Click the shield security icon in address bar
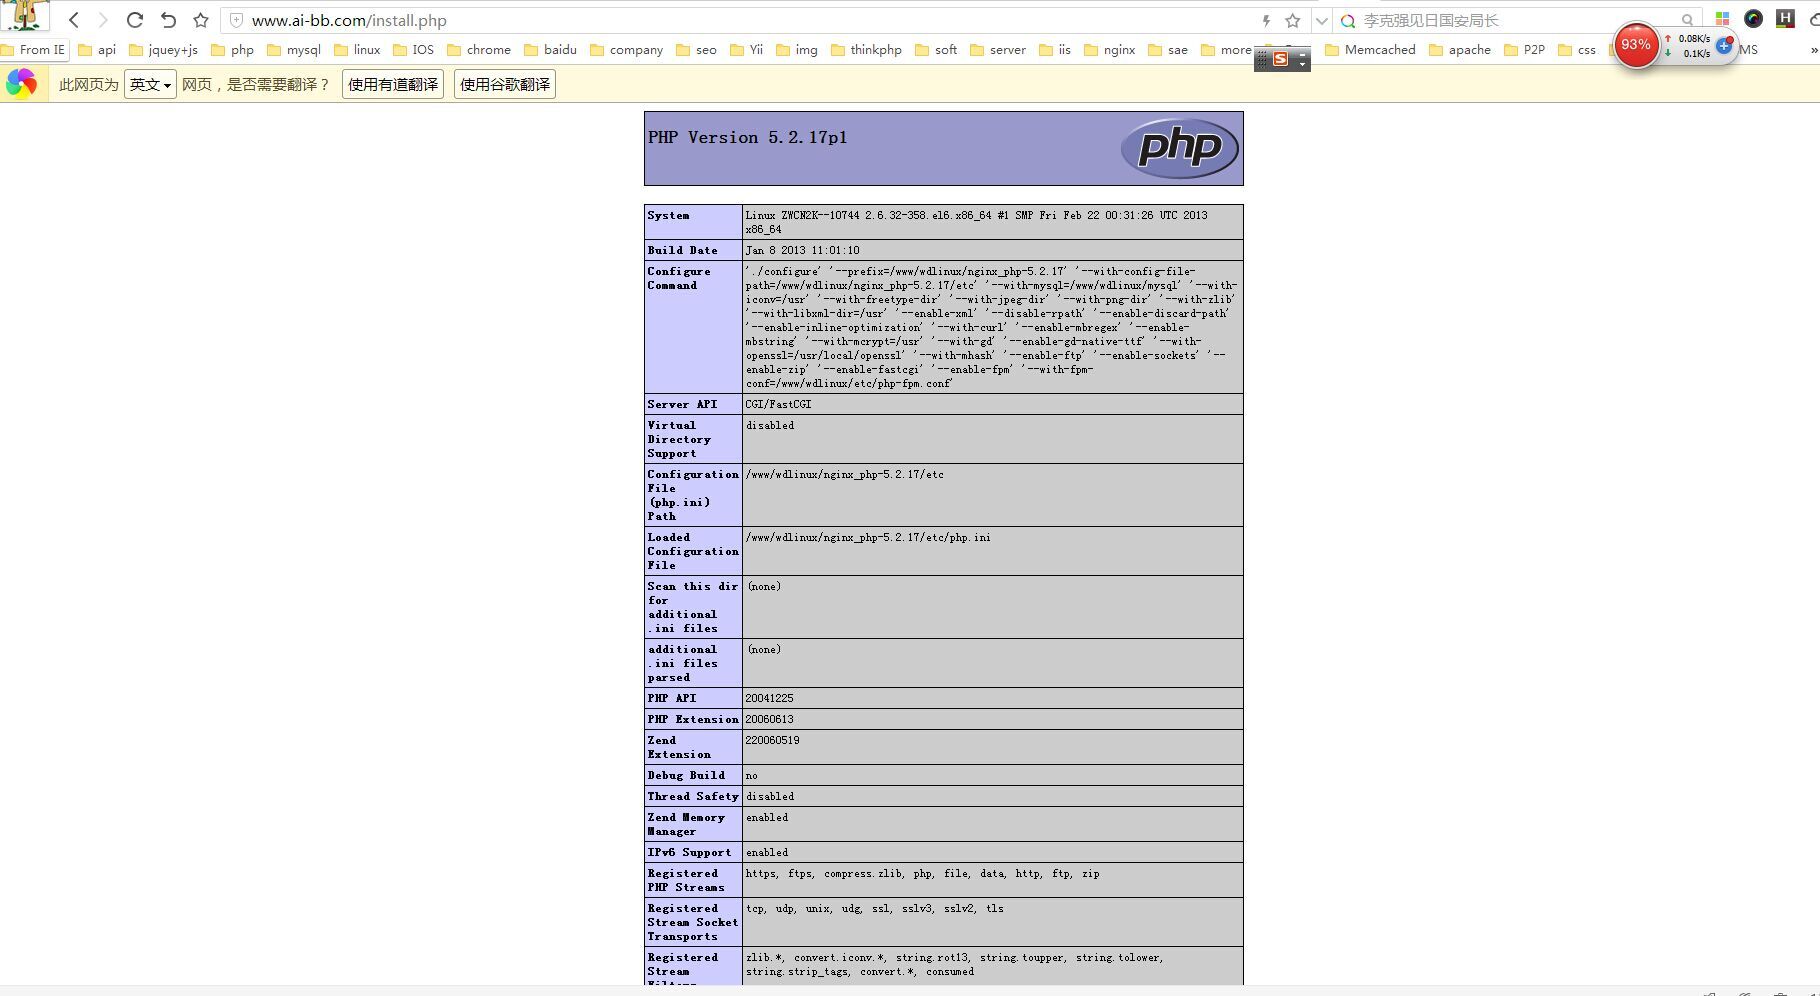Screen dimensions: 1820x996 click(x=236, y=20)
